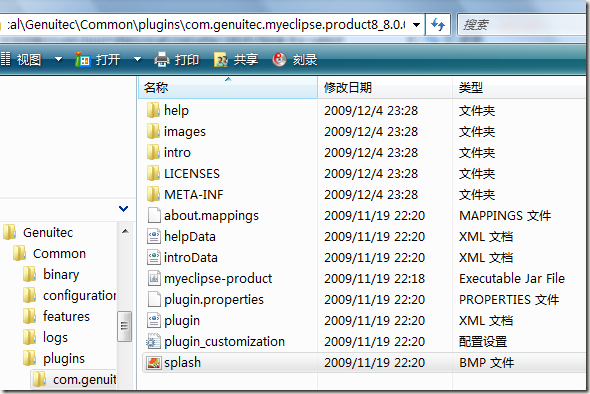Viewport: 590px width, 394px height.
Task: Click the plugins folder icon in tree
Action: (30, 358)
